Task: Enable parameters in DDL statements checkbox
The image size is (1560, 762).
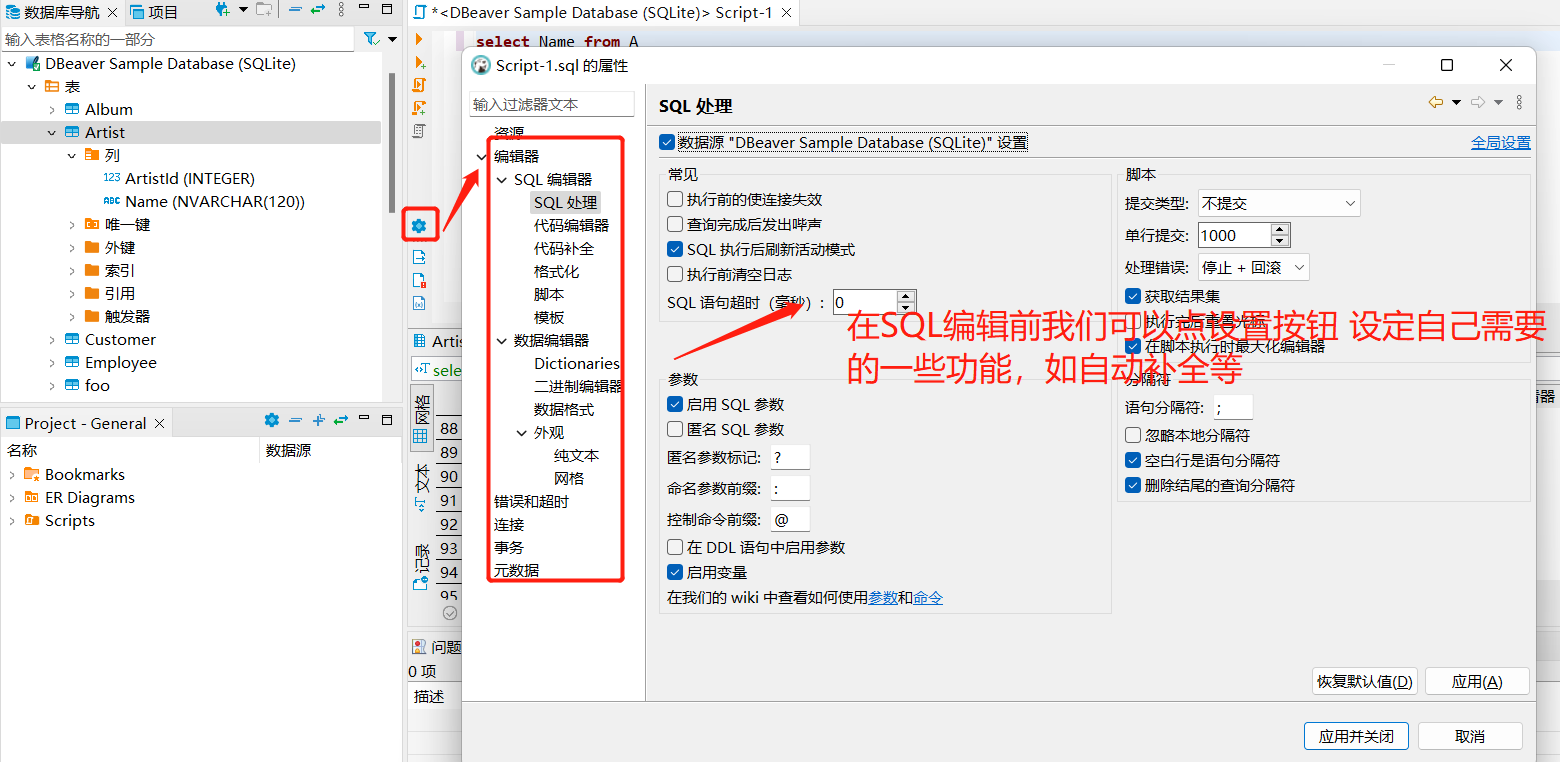Action: coord(675,547)
